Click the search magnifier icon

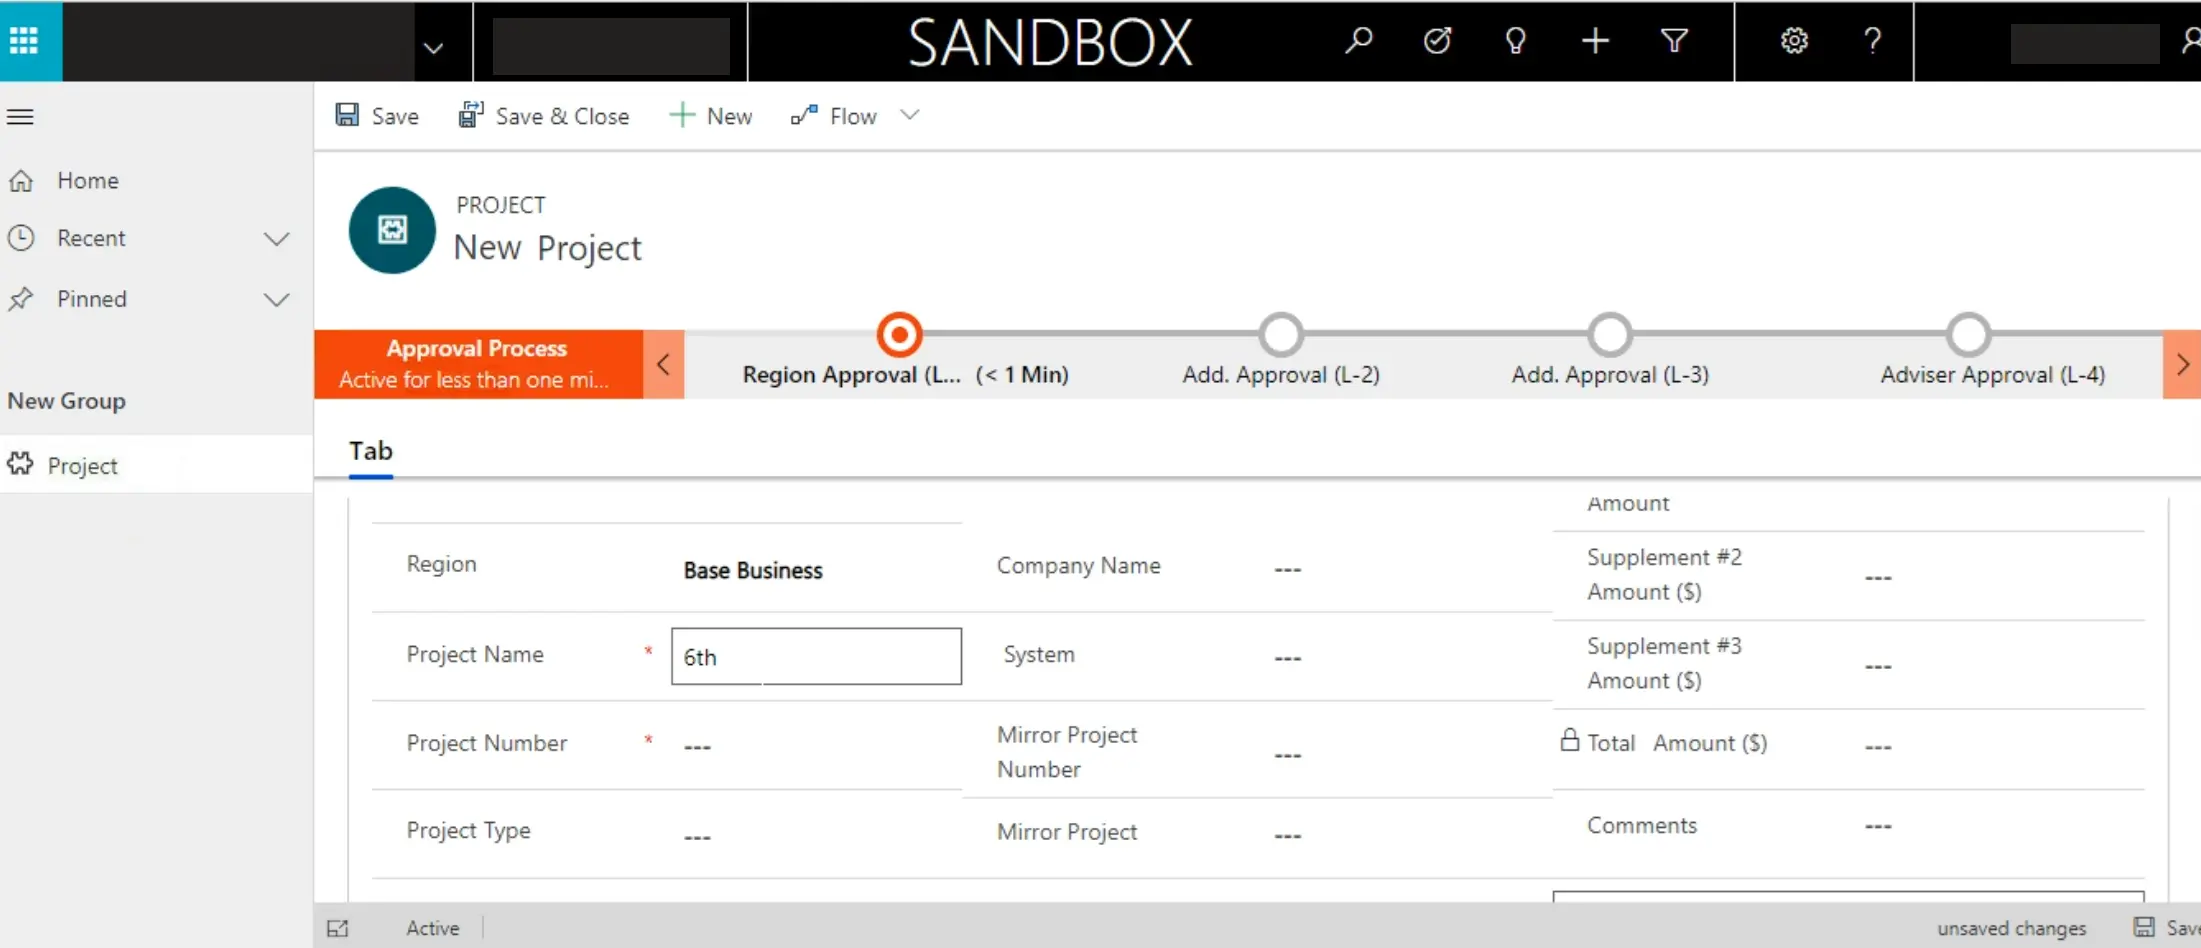1358,41
